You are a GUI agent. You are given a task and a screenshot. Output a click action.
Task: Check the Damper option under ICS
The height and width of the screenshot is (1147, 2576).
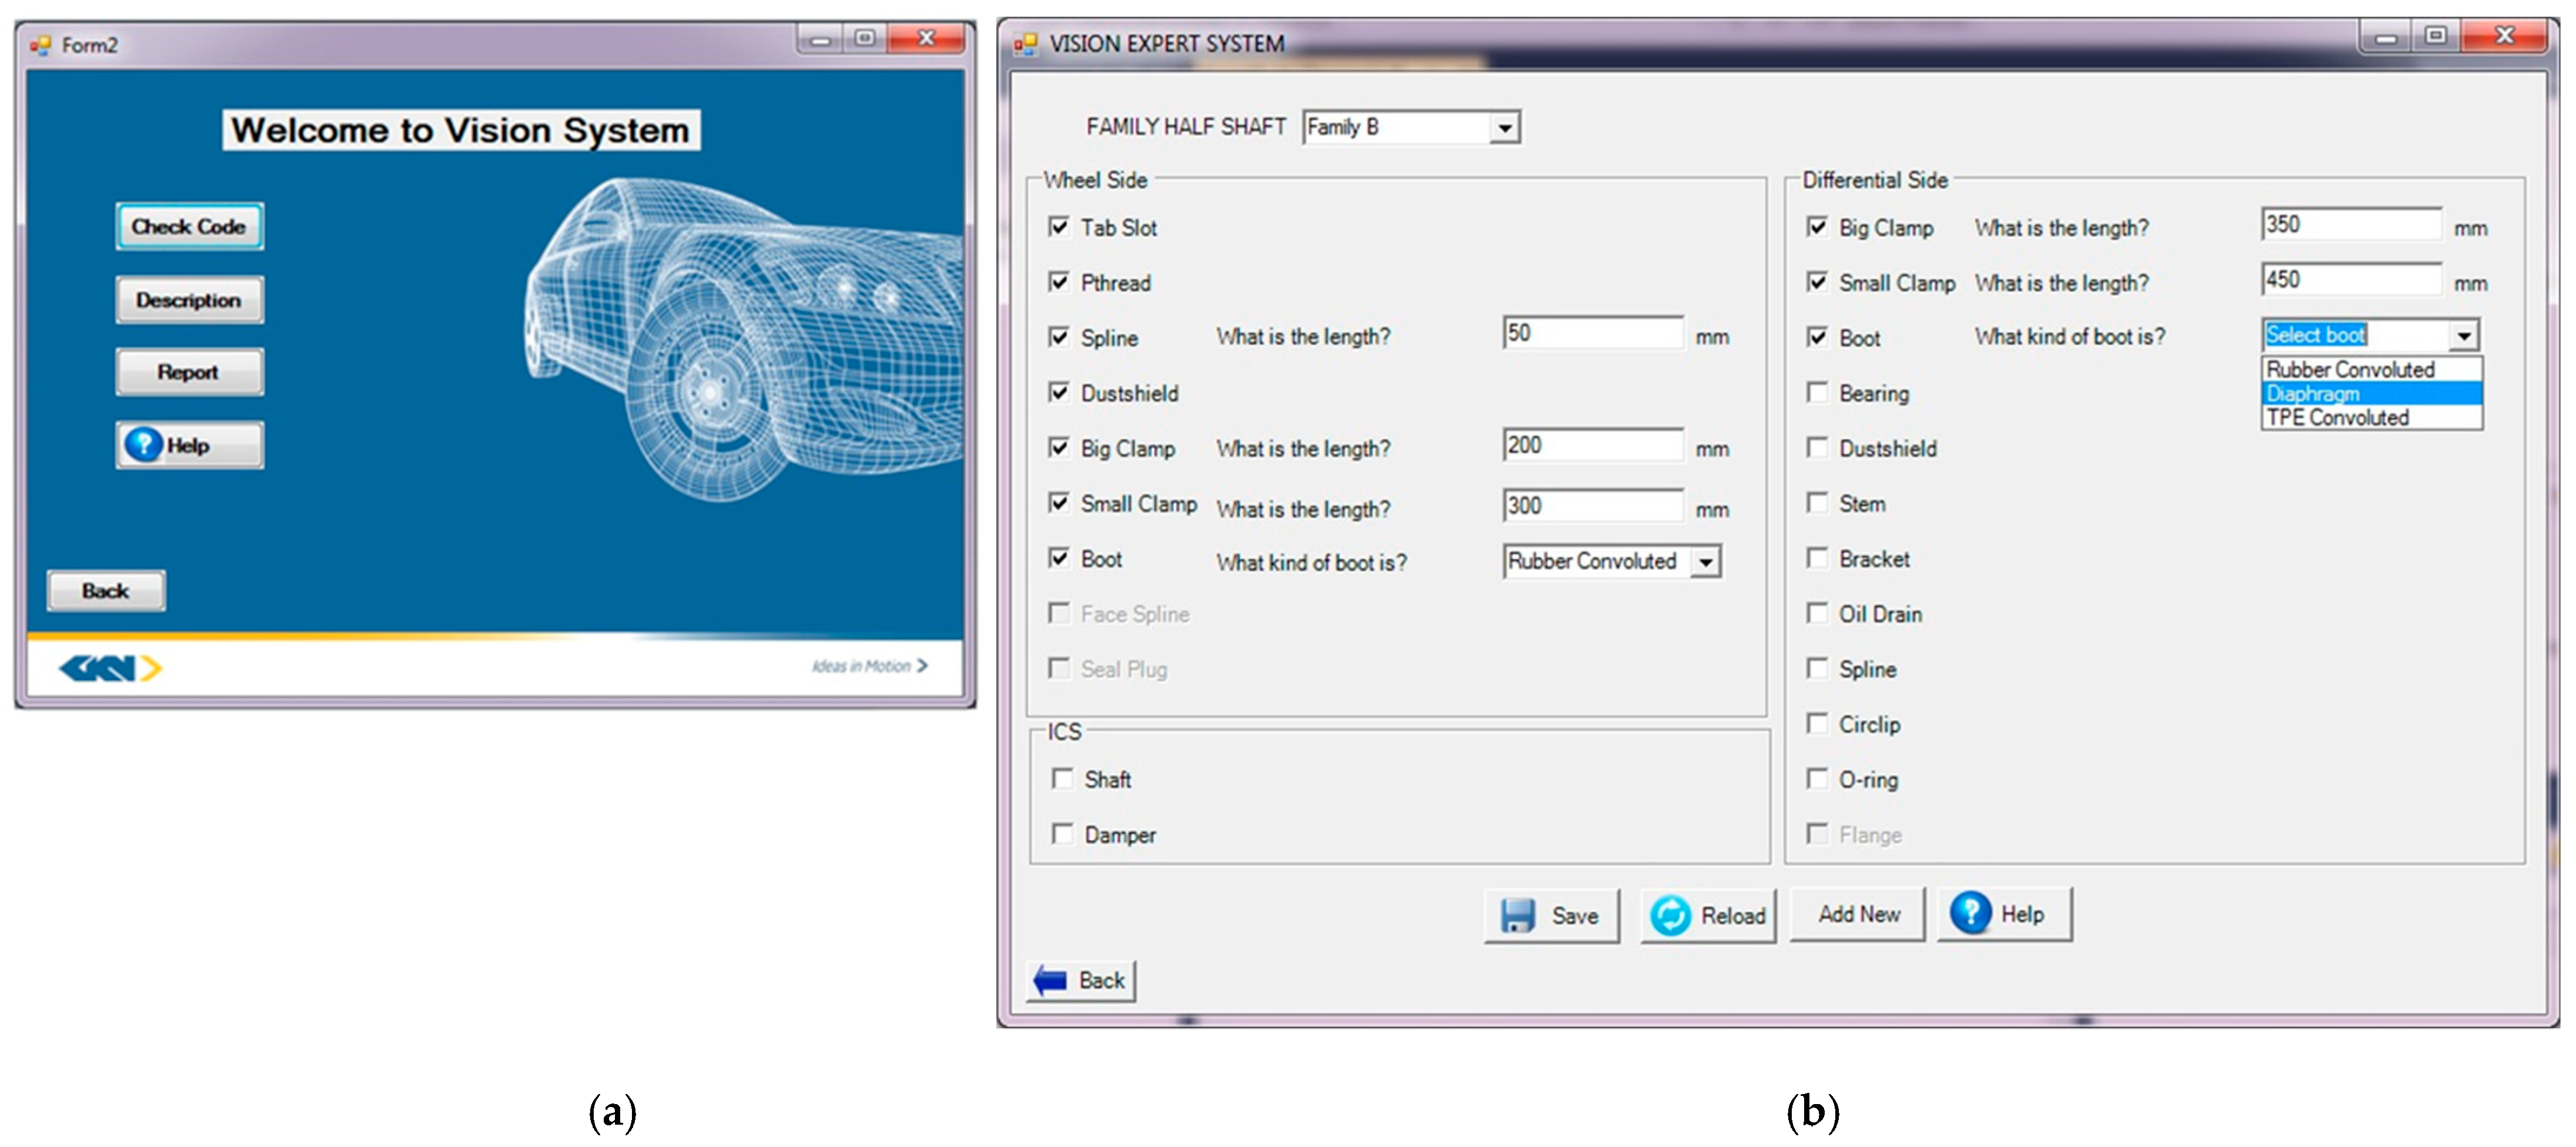(1062, 833)
